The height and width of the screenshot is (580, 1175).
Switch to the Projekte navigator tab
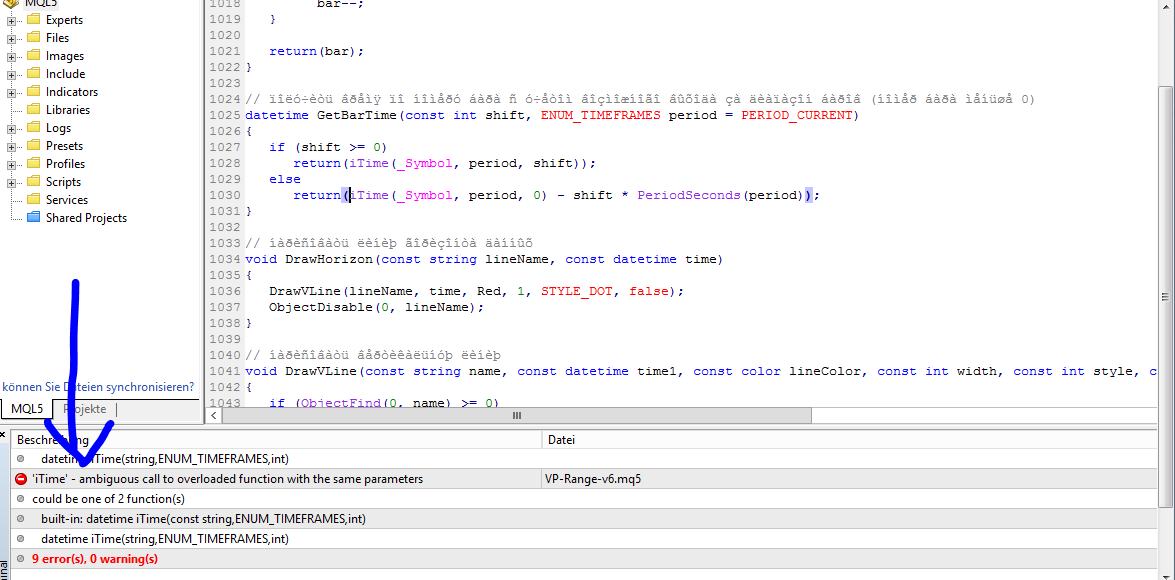85,409
